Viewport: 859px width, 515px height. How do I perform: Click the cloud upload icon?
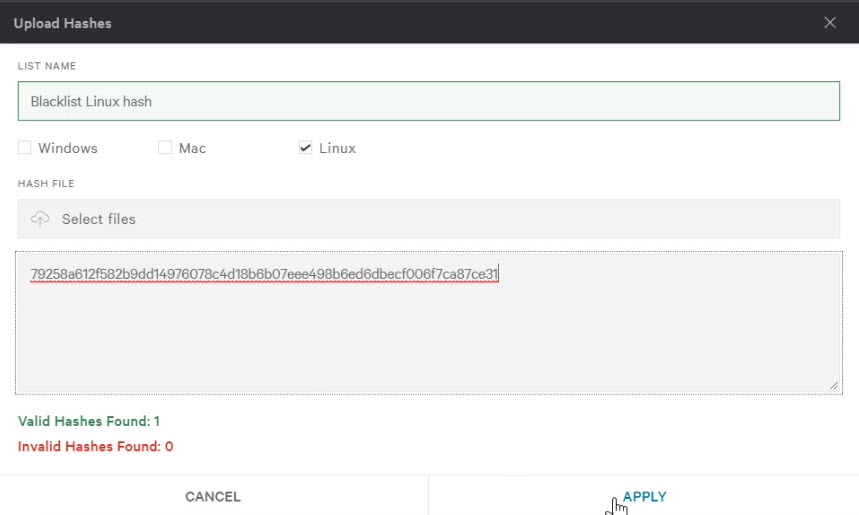coord(40,219)
